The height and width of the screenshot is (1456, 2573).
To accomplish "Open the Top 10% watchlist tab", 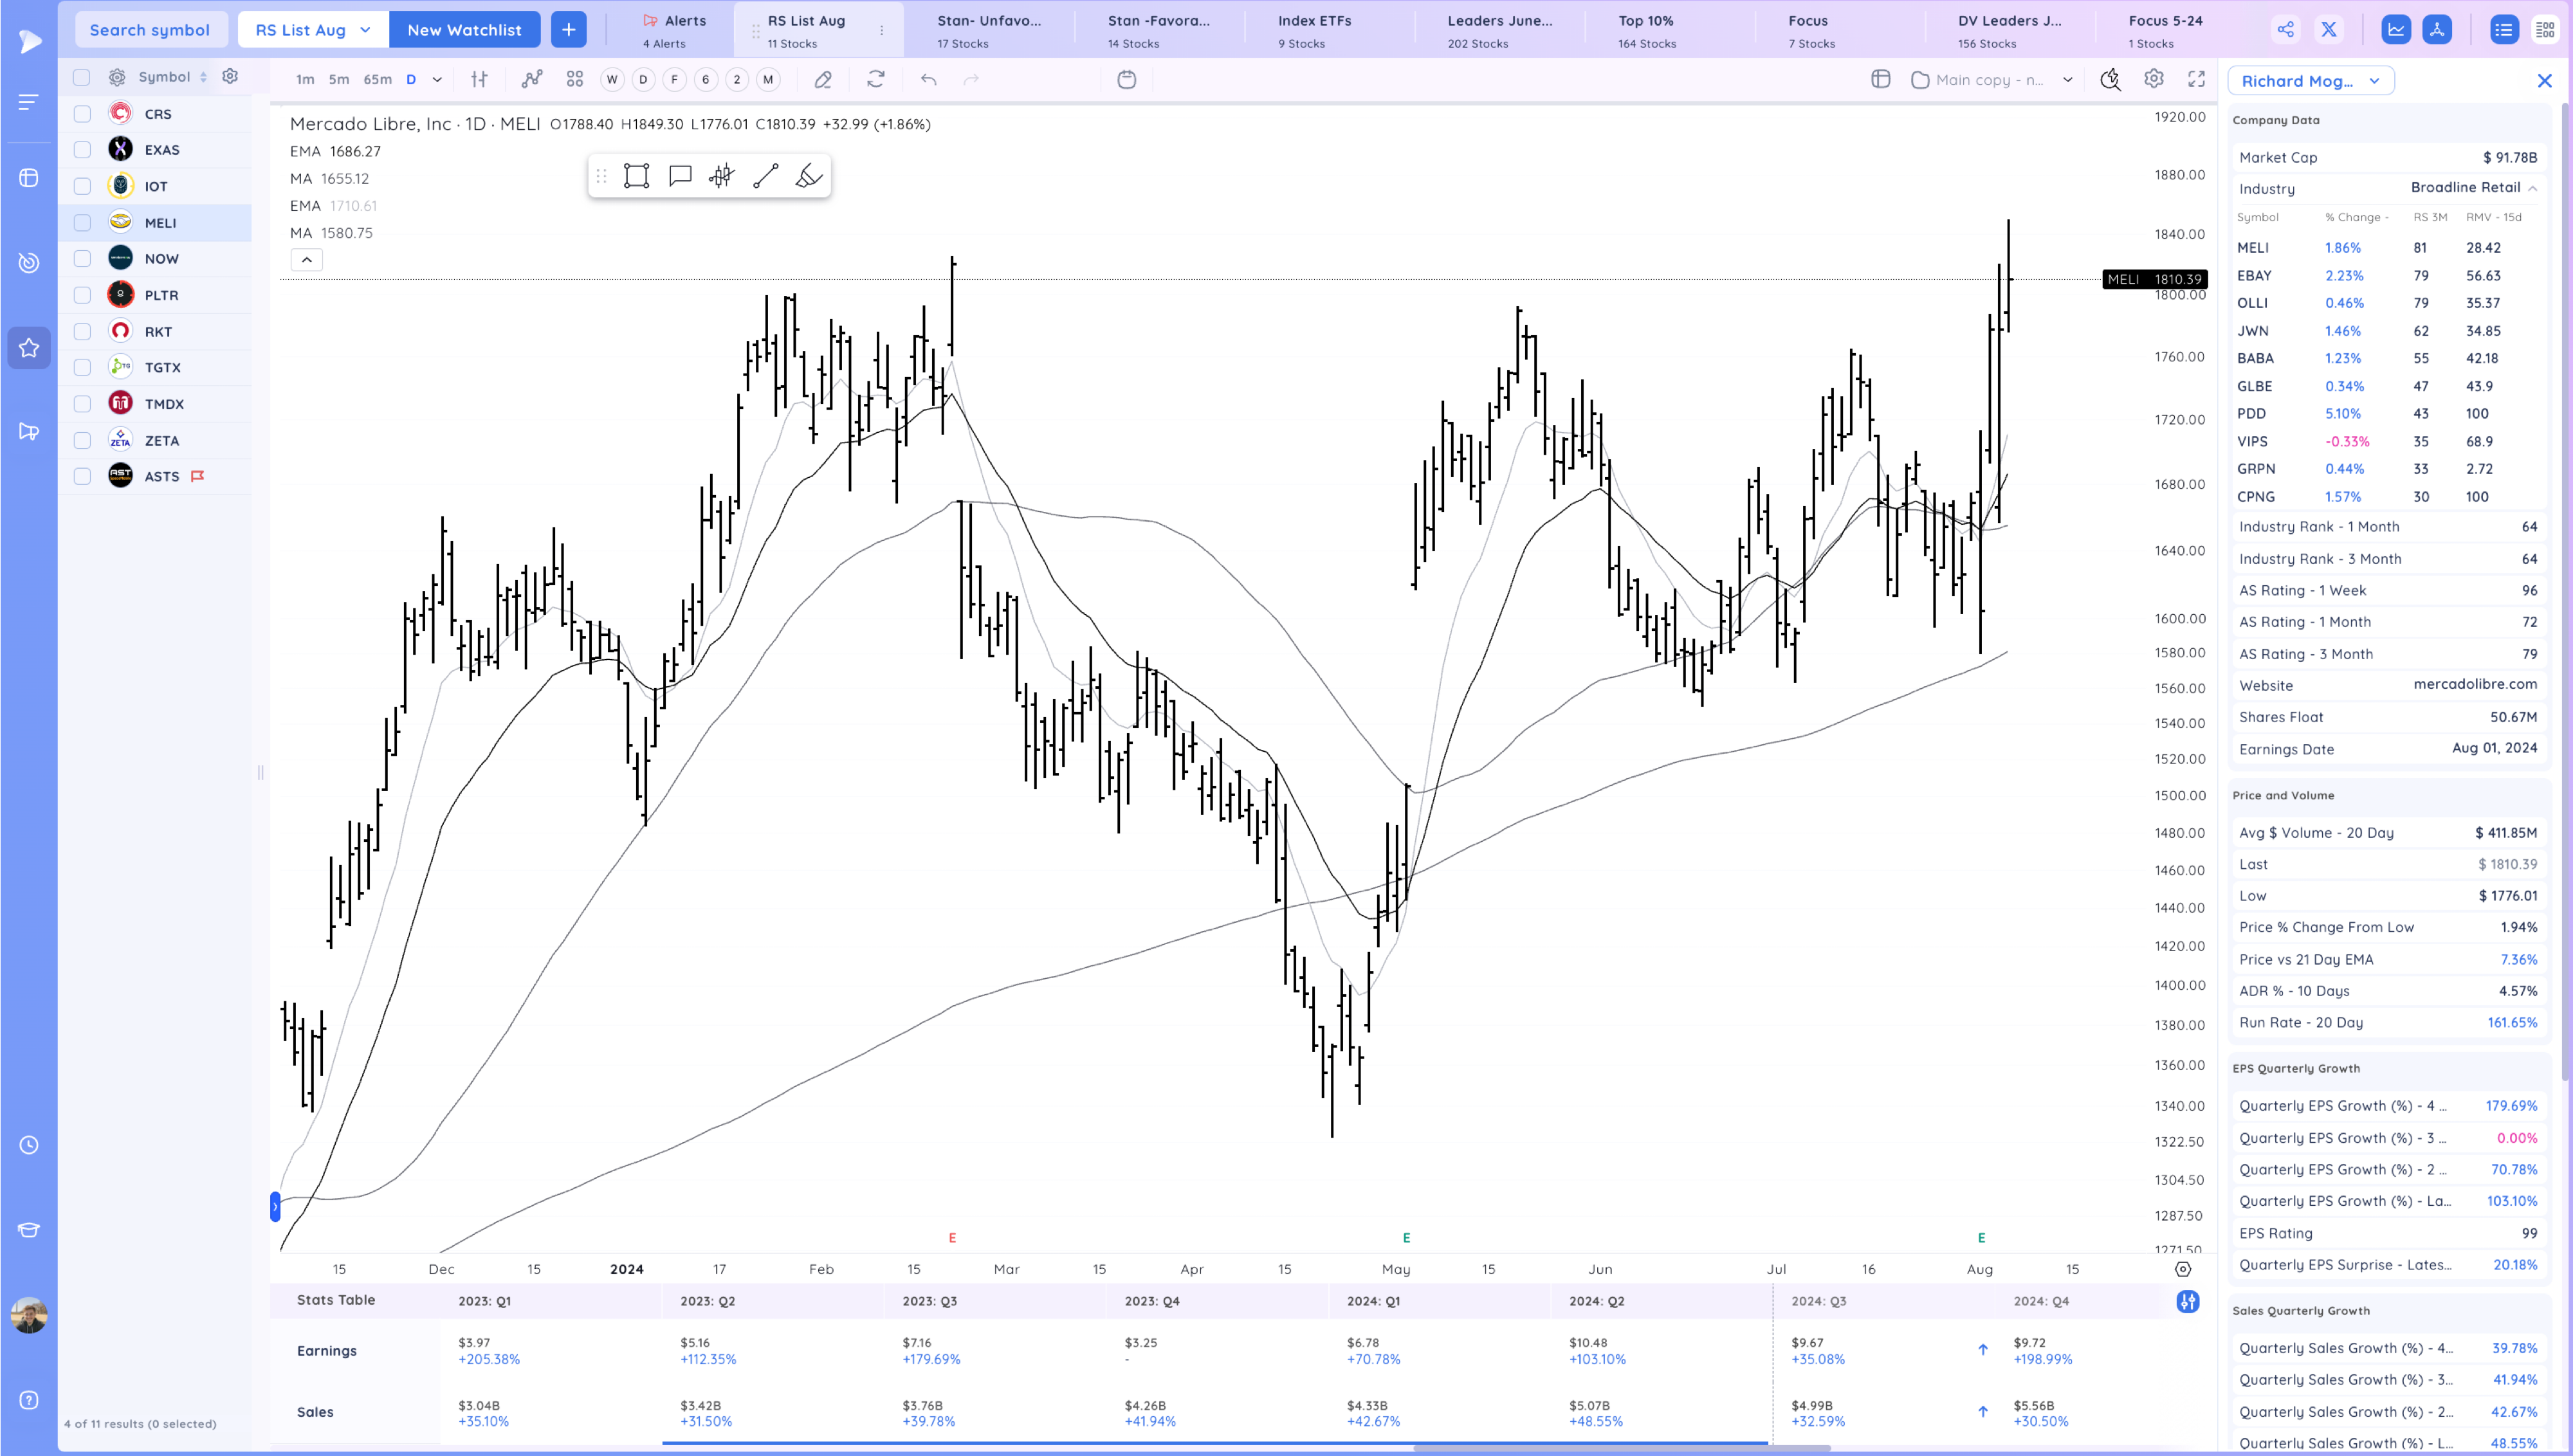I will point(1646,30).
